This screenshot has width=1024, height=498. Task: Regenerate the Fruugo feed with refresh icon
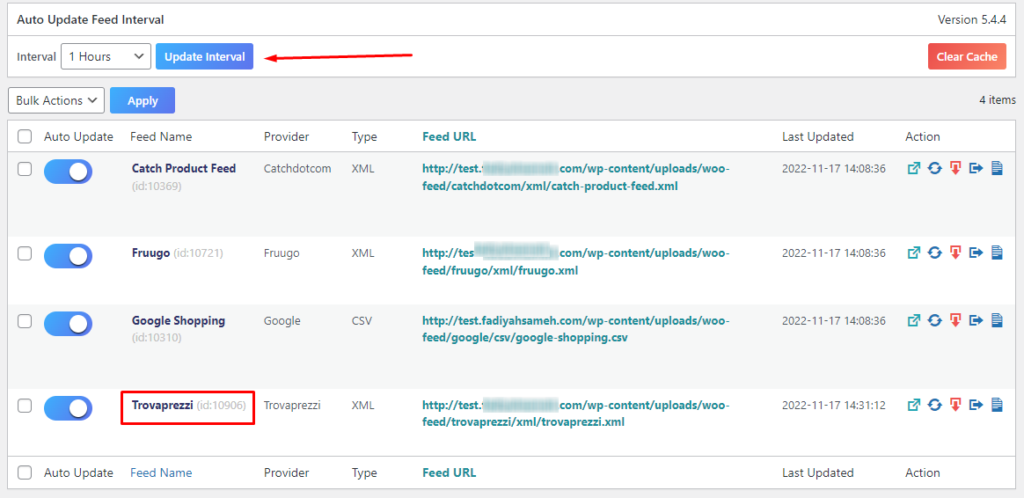(935, 253)
